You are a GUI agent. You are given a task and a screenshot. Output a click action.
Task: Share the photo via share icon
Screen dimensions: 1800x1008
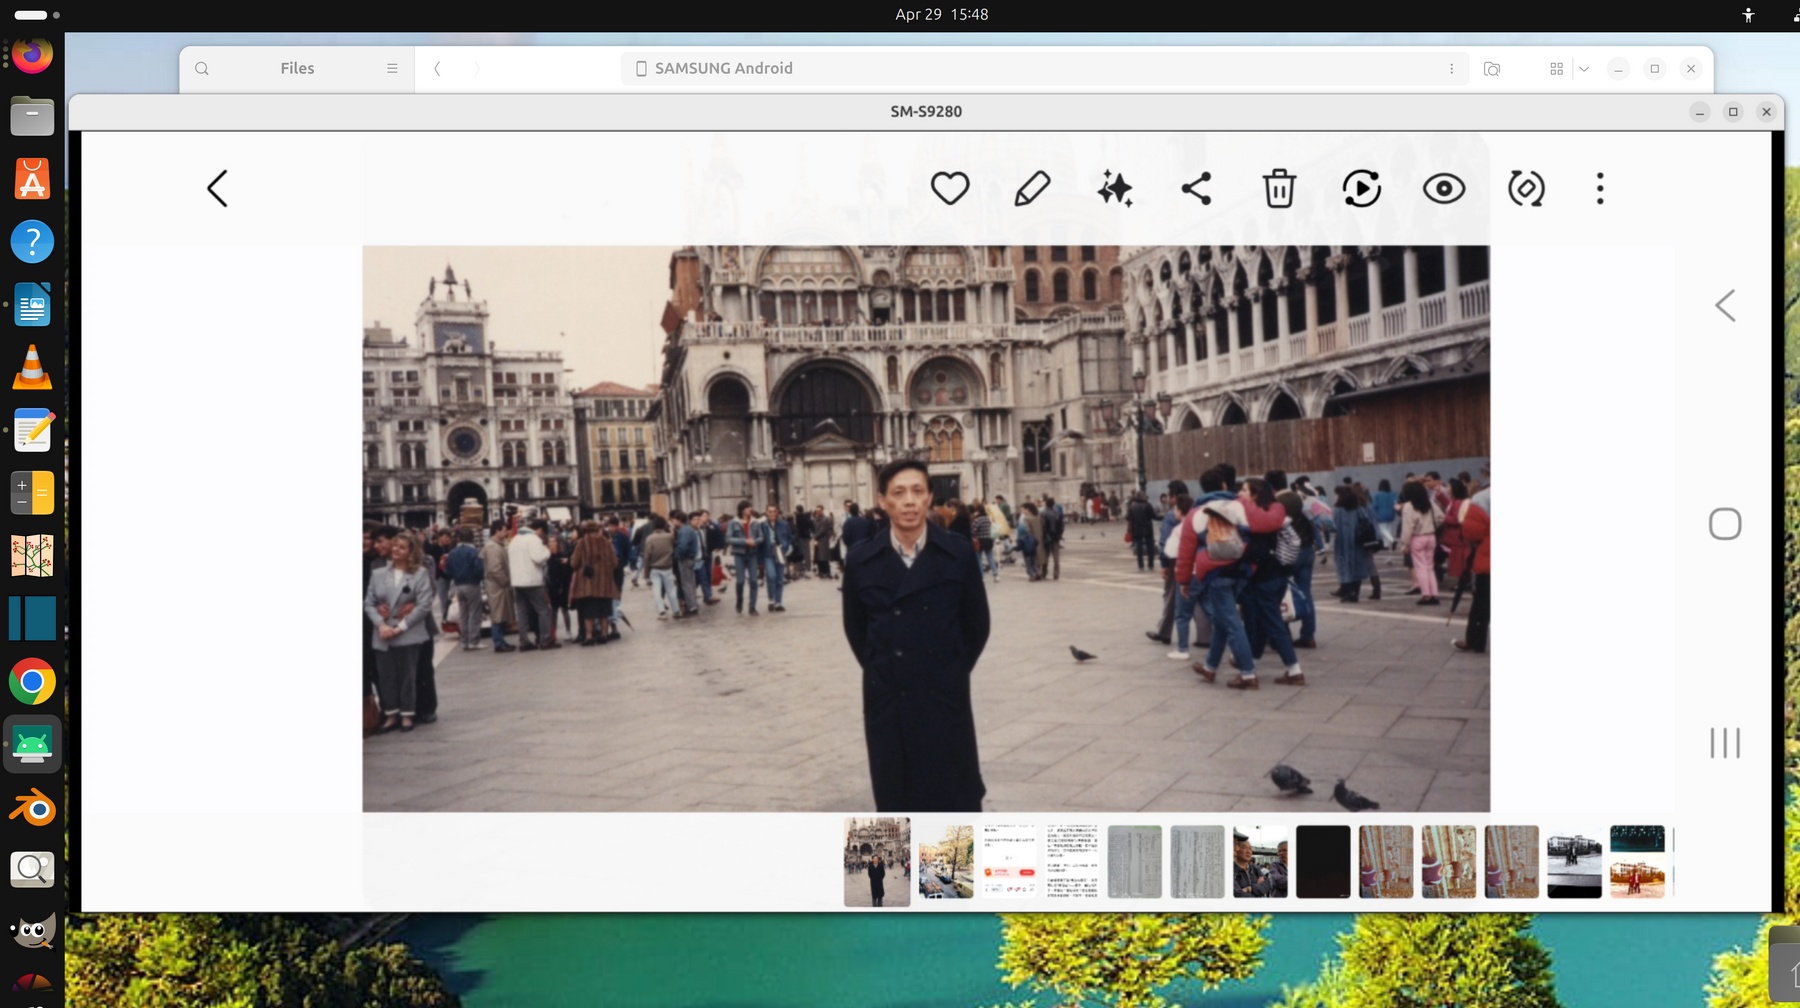1197,188
